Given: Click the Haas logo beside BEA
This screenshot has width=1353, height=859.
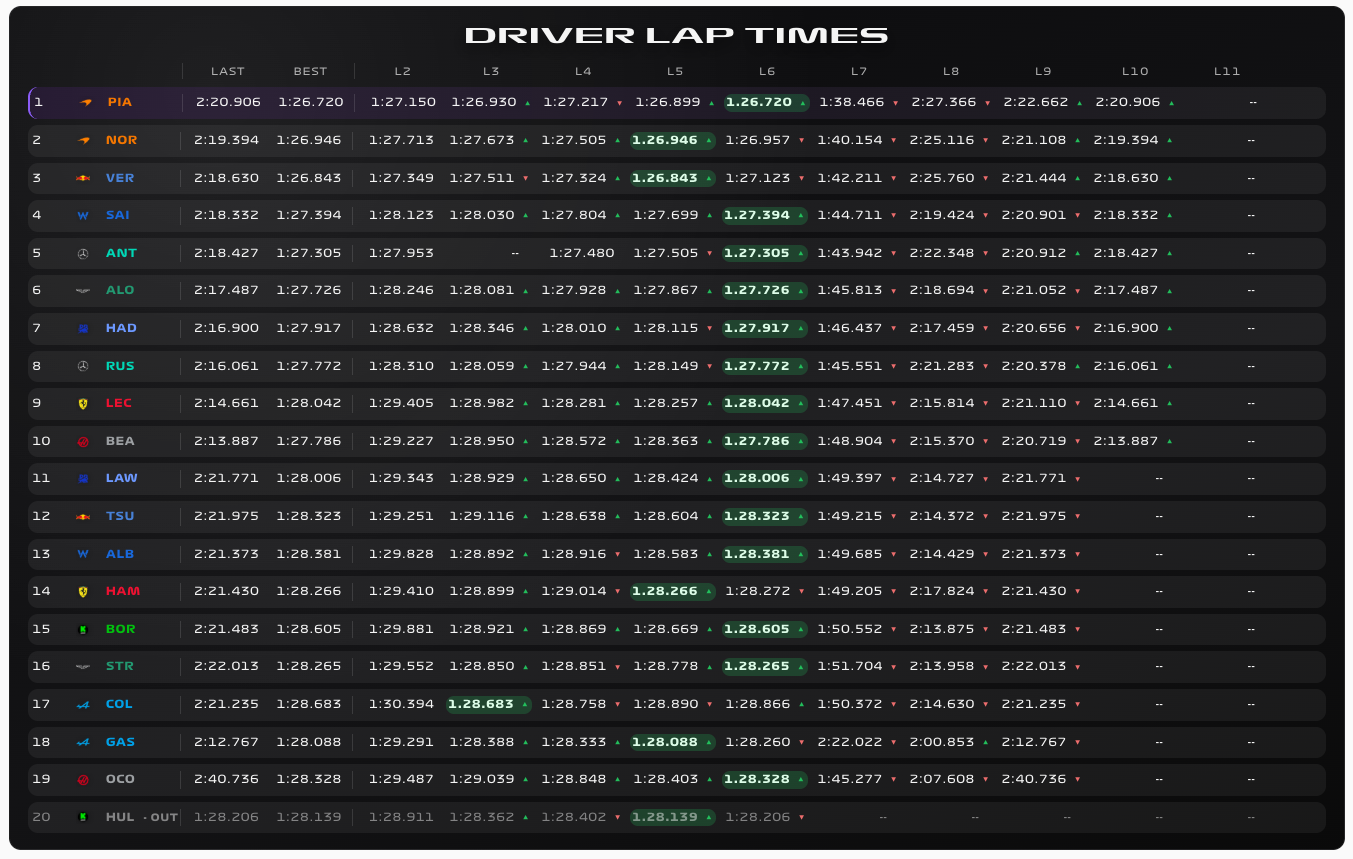Looking at the screenshot, I should (83, 442).
